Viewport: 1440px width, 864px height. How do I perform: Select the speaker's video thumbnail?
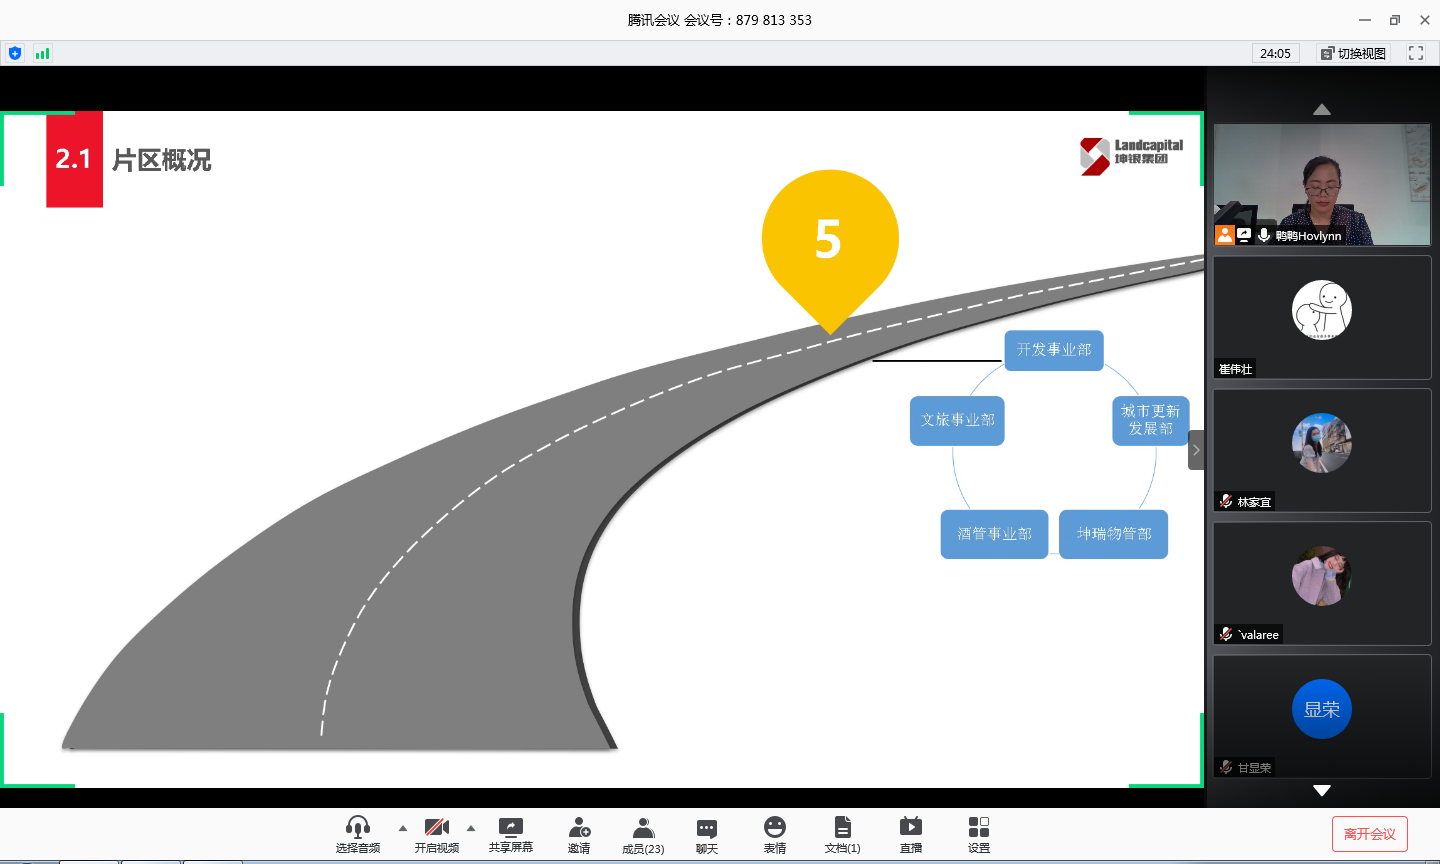tap(1321, 185)
